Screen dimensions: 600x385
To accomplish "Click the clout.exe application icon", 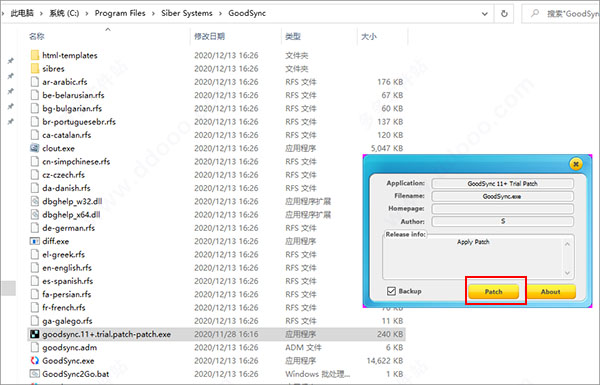I will pos(34,148).
